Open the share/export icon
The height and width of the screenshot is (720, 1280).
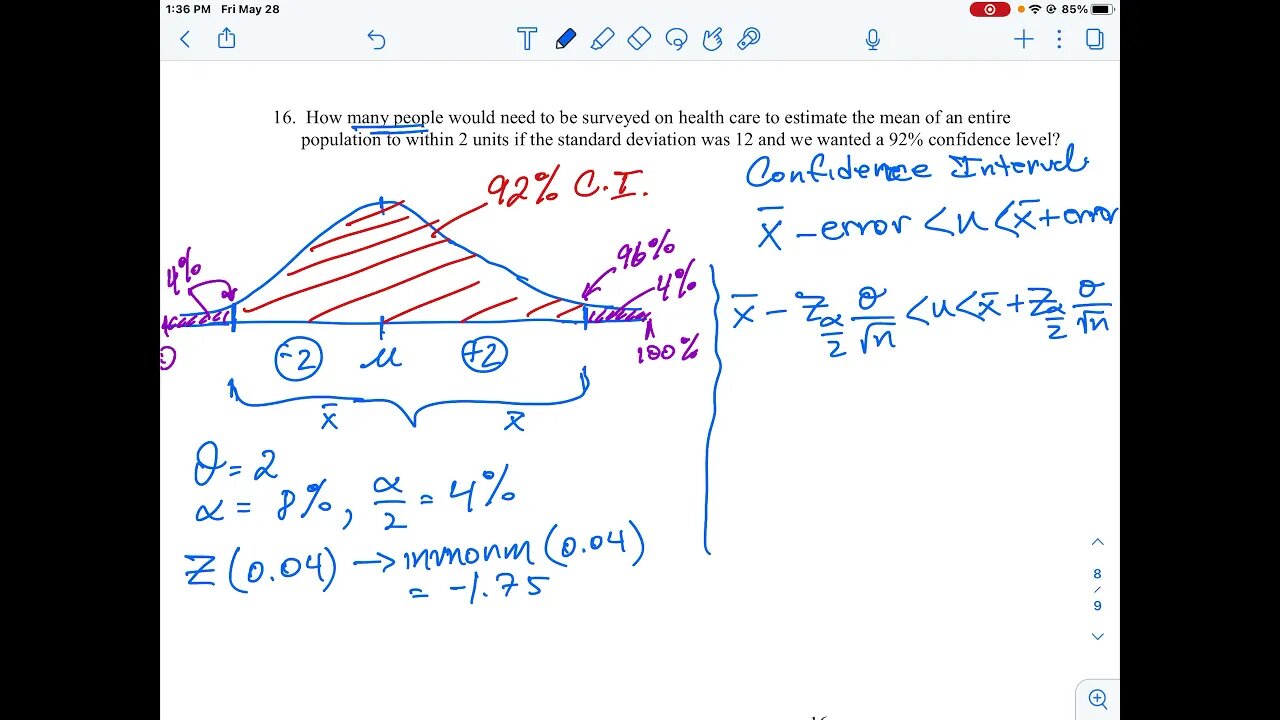227,38
